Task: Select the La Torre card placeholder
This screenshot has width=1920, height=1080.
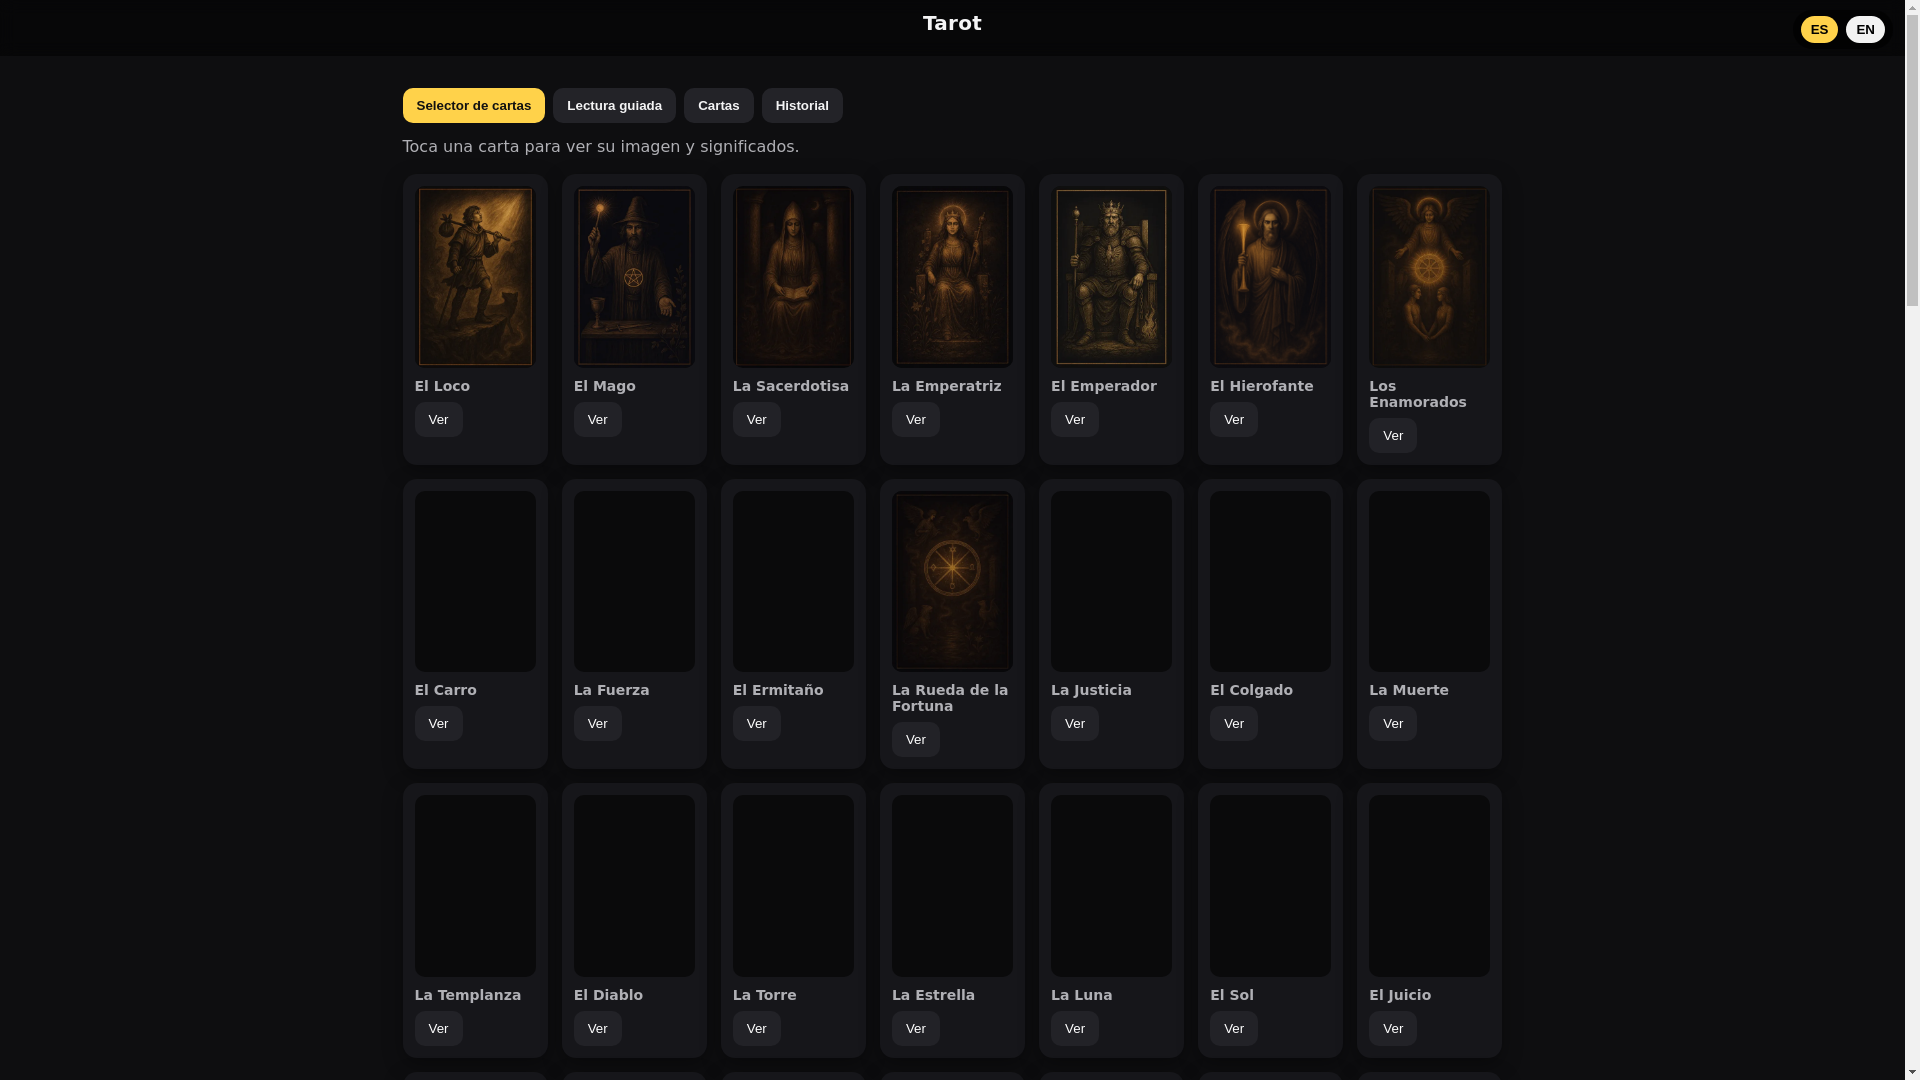Action: coord(792,886)
